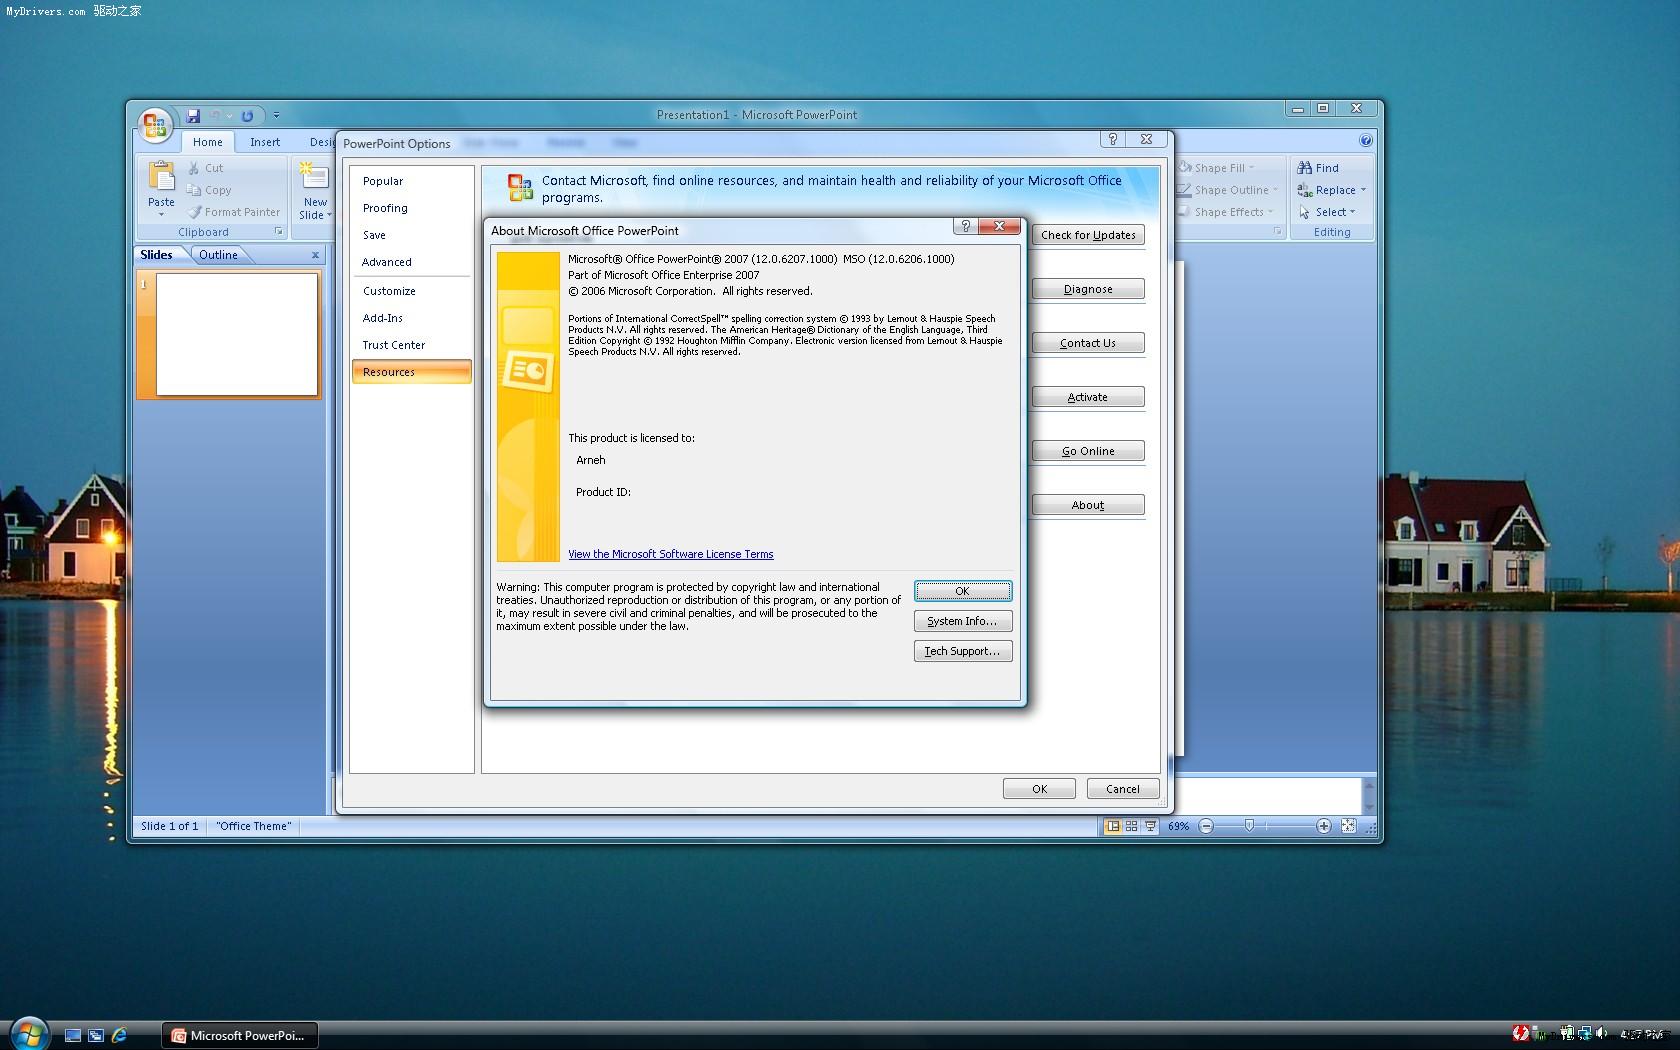
Task: Select slide 1 thumbnail
Action: (x=237, y=334)
